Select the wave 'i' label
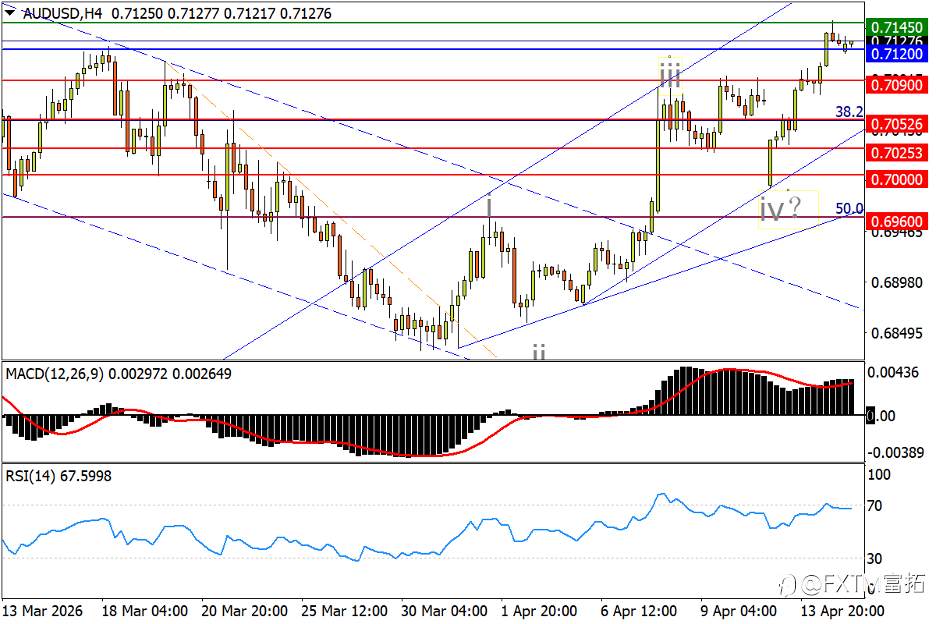Image resolution: width=936 pixels, height=624 pixels. (489, 207)
